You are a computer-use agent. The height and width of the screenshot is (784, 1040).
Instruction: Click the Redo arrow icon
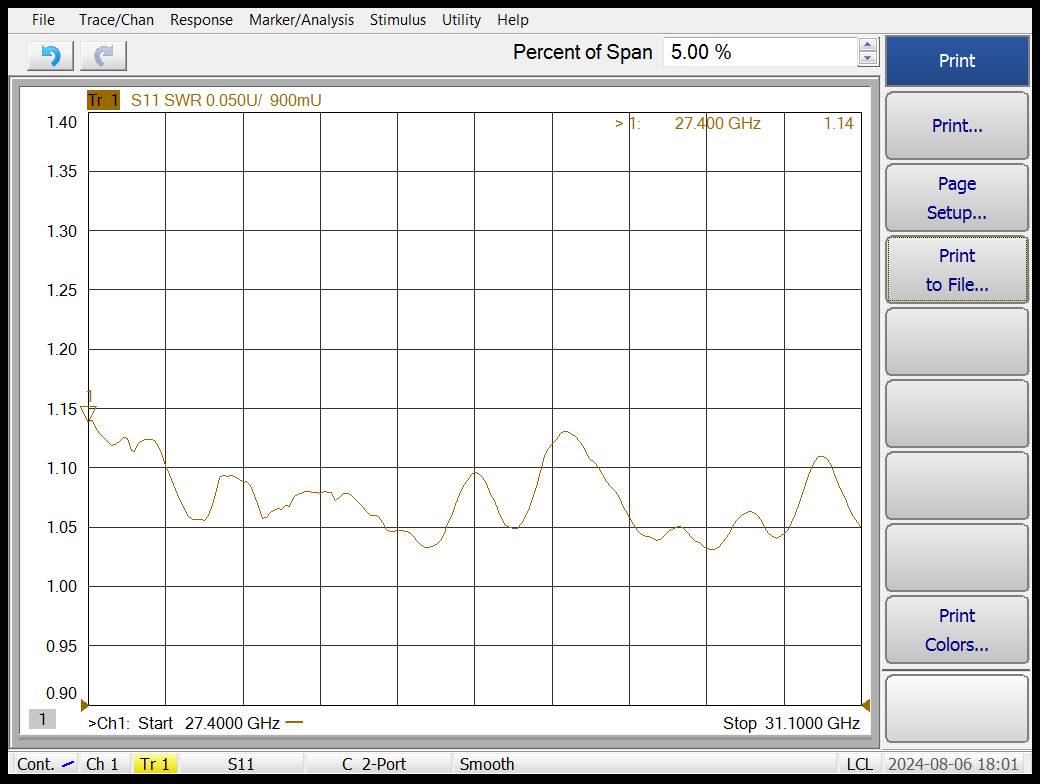pos(103,56)
